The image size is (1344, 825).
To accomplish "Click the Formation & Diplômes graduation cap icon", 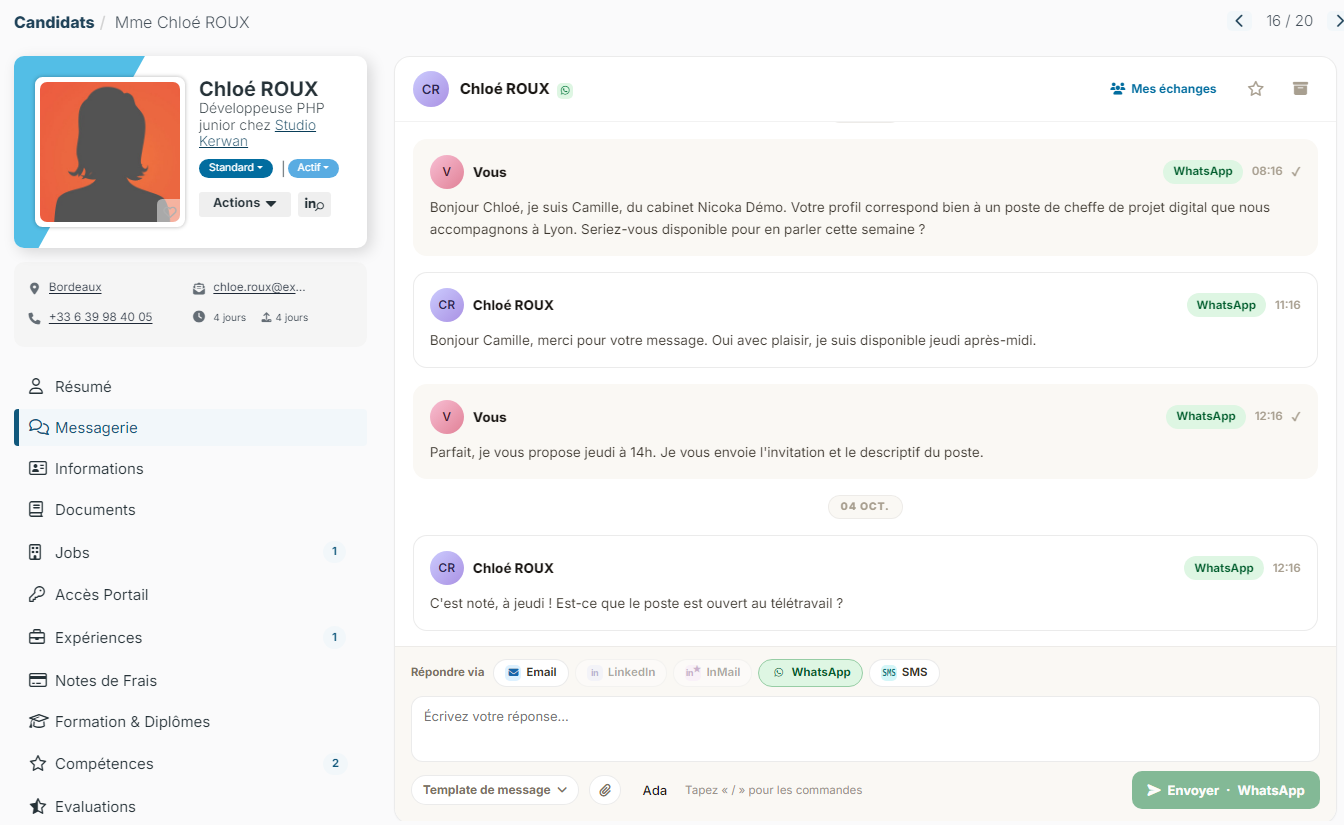I will click(38, 721).
